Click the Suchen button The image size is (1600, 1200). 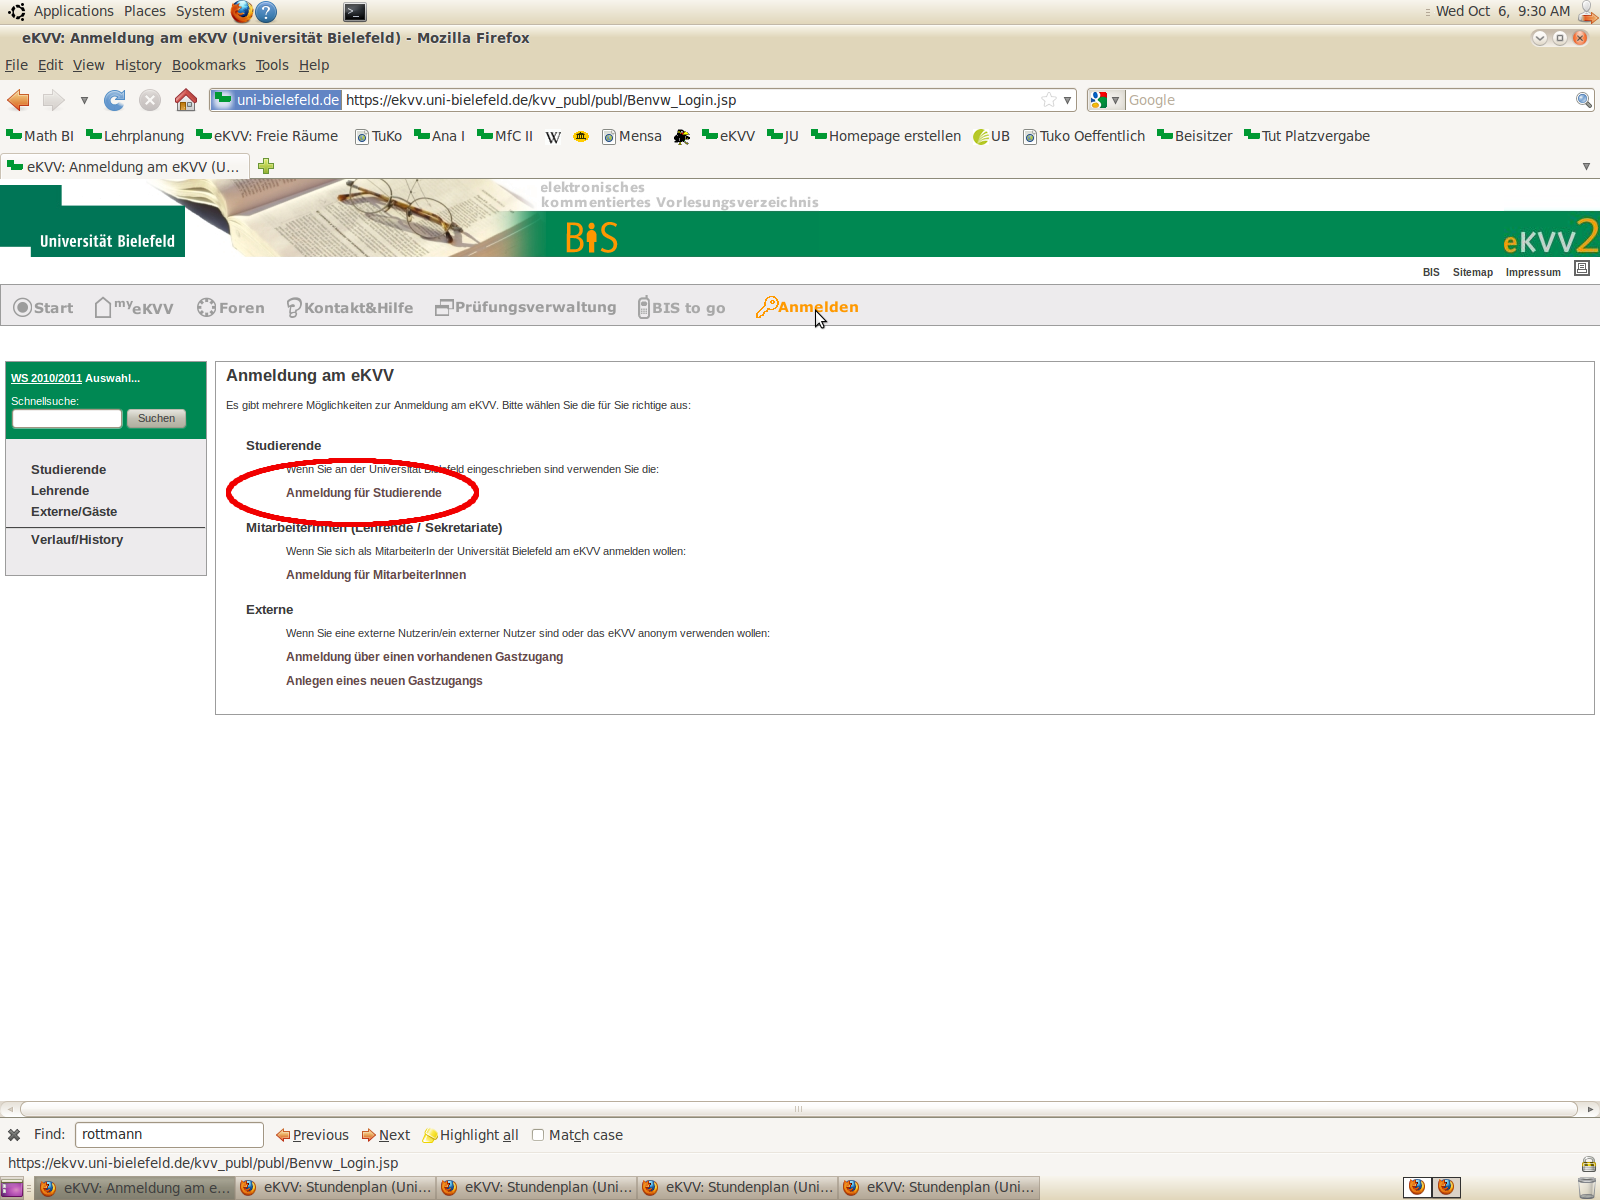(156, 418)
